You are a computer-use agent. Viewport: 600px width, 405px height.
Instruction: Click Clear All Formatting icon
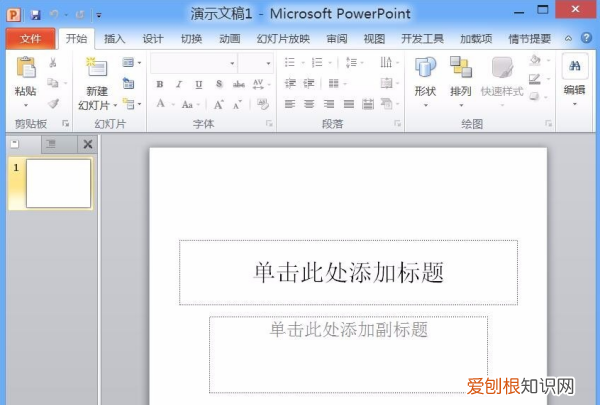click(x=263, y=104)
